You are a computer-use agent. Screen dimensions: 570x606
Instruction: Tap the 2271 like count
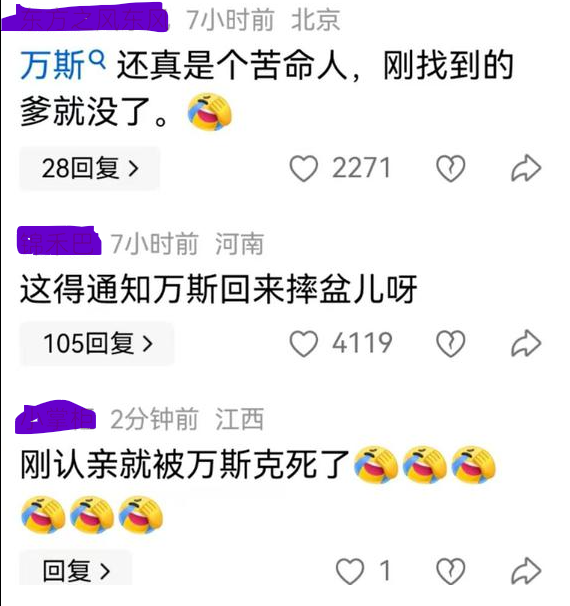[361, 169]
